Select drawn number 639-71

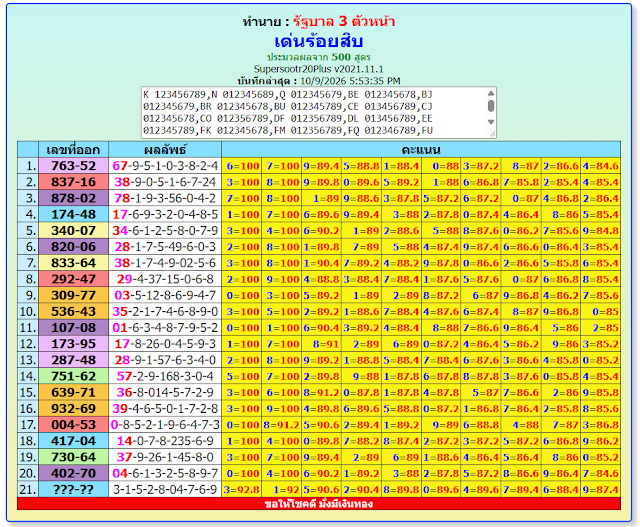(x=73, y=392)
